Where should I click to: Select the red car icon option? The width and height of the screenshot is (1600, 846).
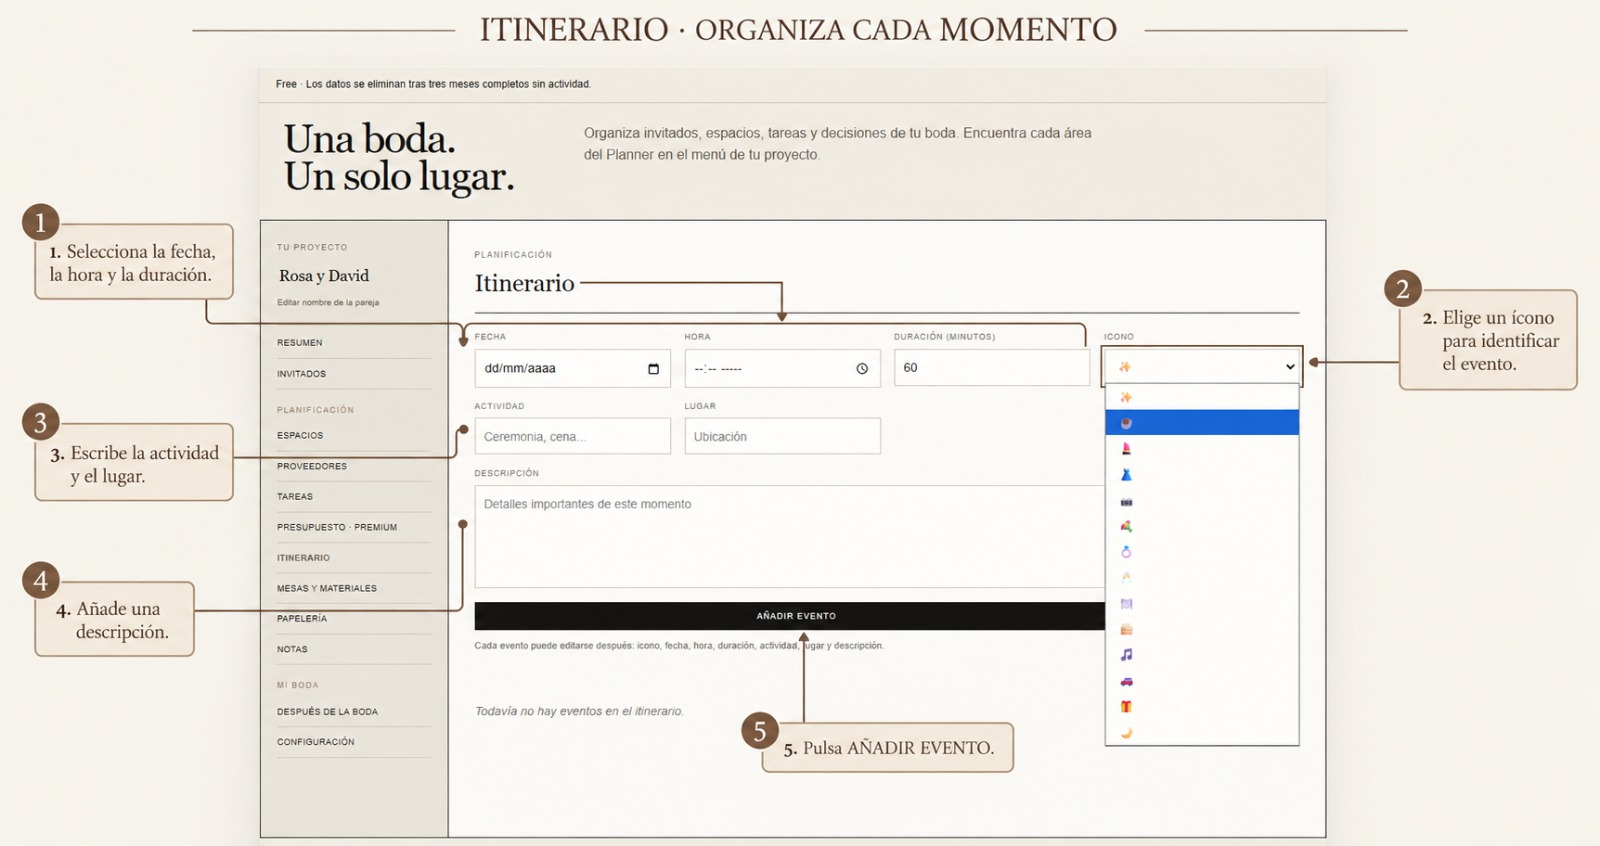pos(1201,681)
